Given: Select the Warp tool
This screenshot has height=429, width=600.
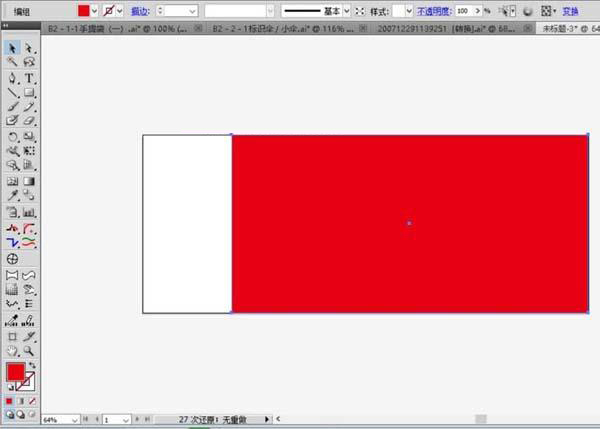Looking at the screenshot, I should 12,151.
